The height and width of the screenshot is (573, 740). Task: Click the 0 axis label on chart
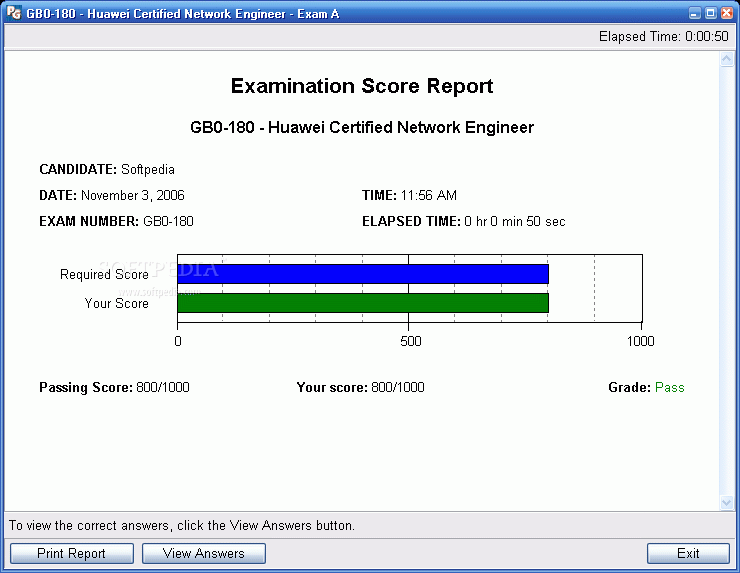point(178,341)
